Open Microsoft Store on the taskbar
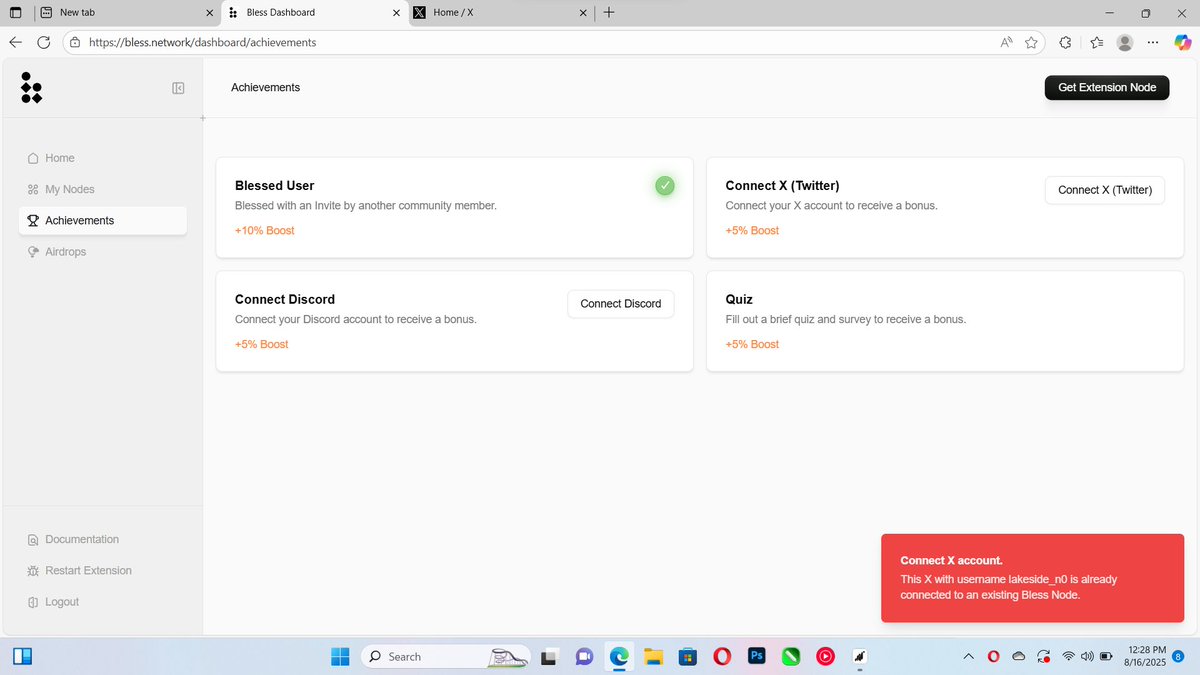Image resolution: width=1200 pixels, height=675 pixels. pos(688,657)
